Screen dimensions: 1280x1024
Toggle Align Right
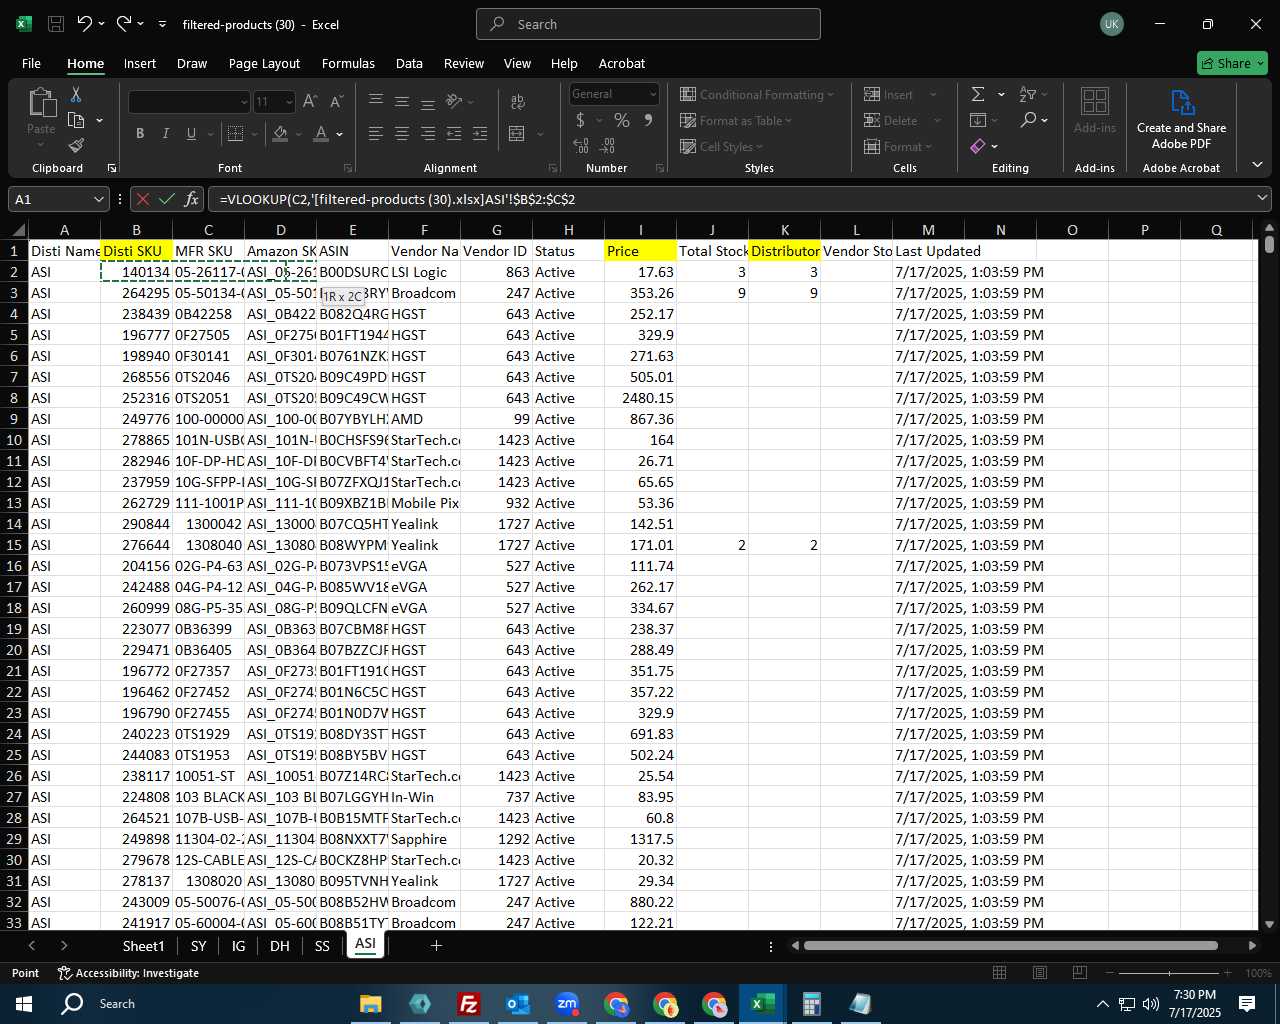428,133
